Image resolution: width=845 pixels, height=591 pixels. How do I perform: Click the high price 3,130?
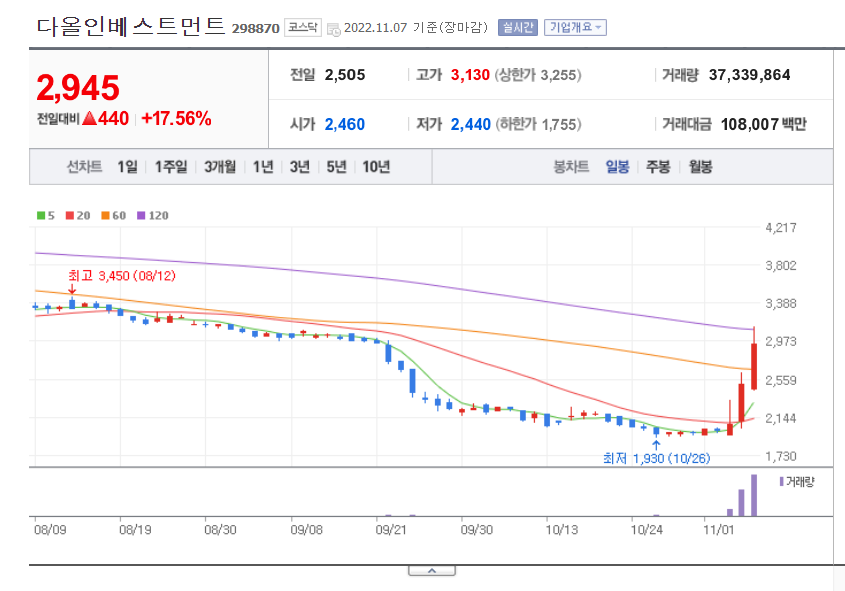(470, 75)
